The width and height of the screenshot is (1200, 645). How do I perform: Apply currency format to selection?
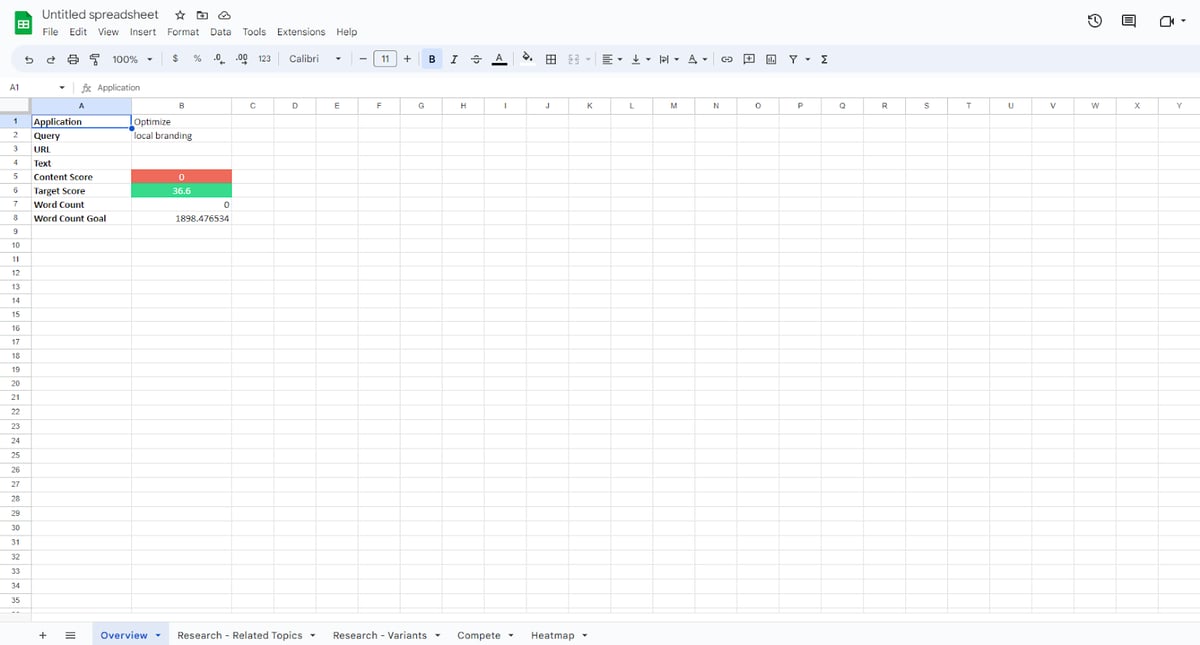pyautogui.click(x=174, y=59)
